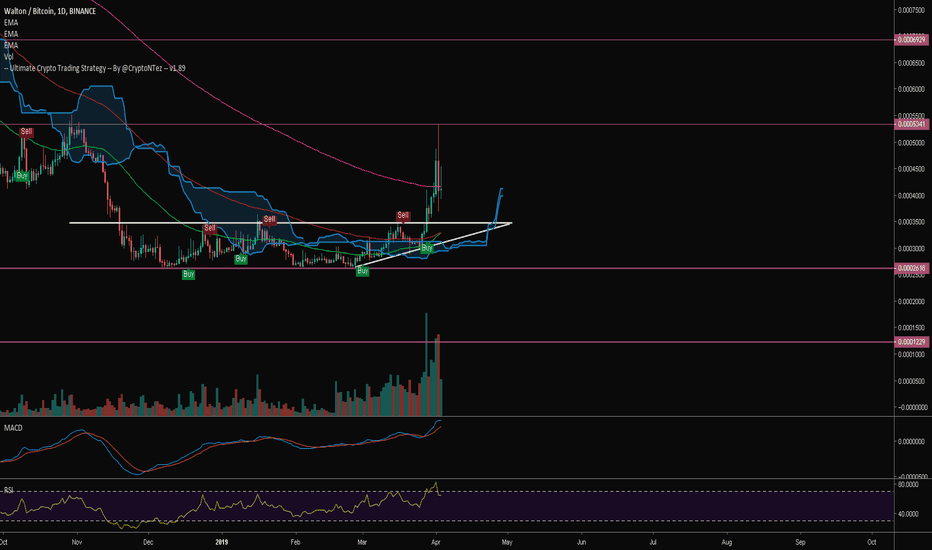Image resolution: width=932 pixels, height=550 pixels.
Task: Select the Buy marker at start of March
Action: [x=363, y=271]
